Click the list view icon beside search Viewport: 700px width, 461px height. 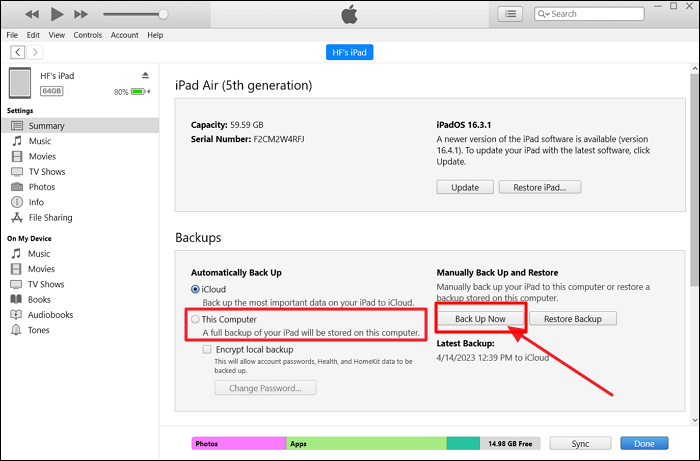click(512, 14)
